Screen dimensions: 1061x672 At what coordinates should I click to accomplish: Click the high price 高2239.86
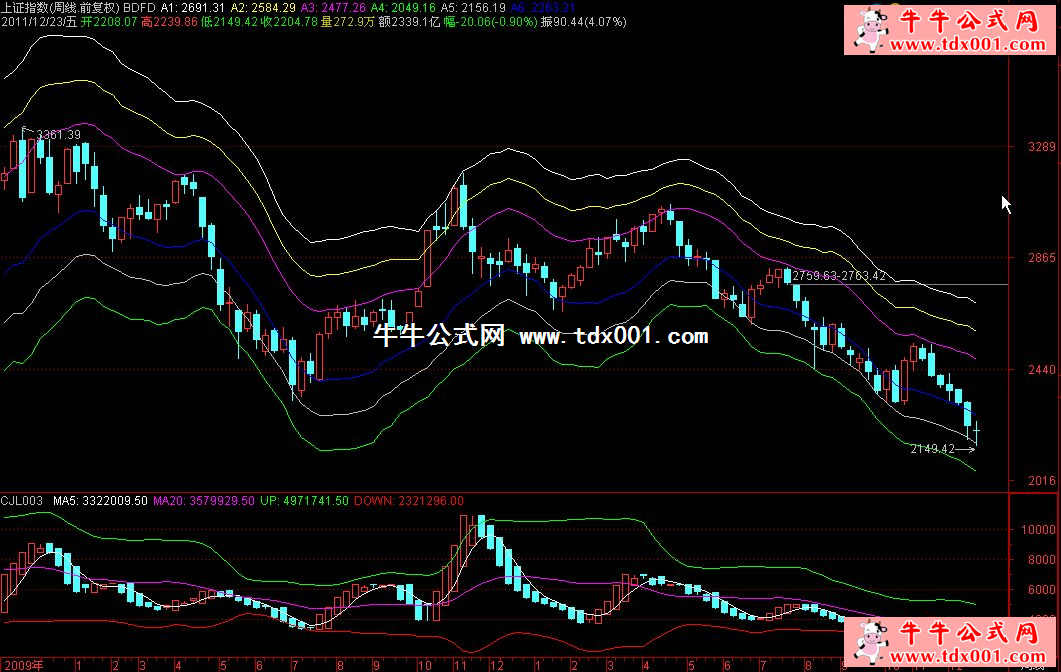[x=169, y=22]
